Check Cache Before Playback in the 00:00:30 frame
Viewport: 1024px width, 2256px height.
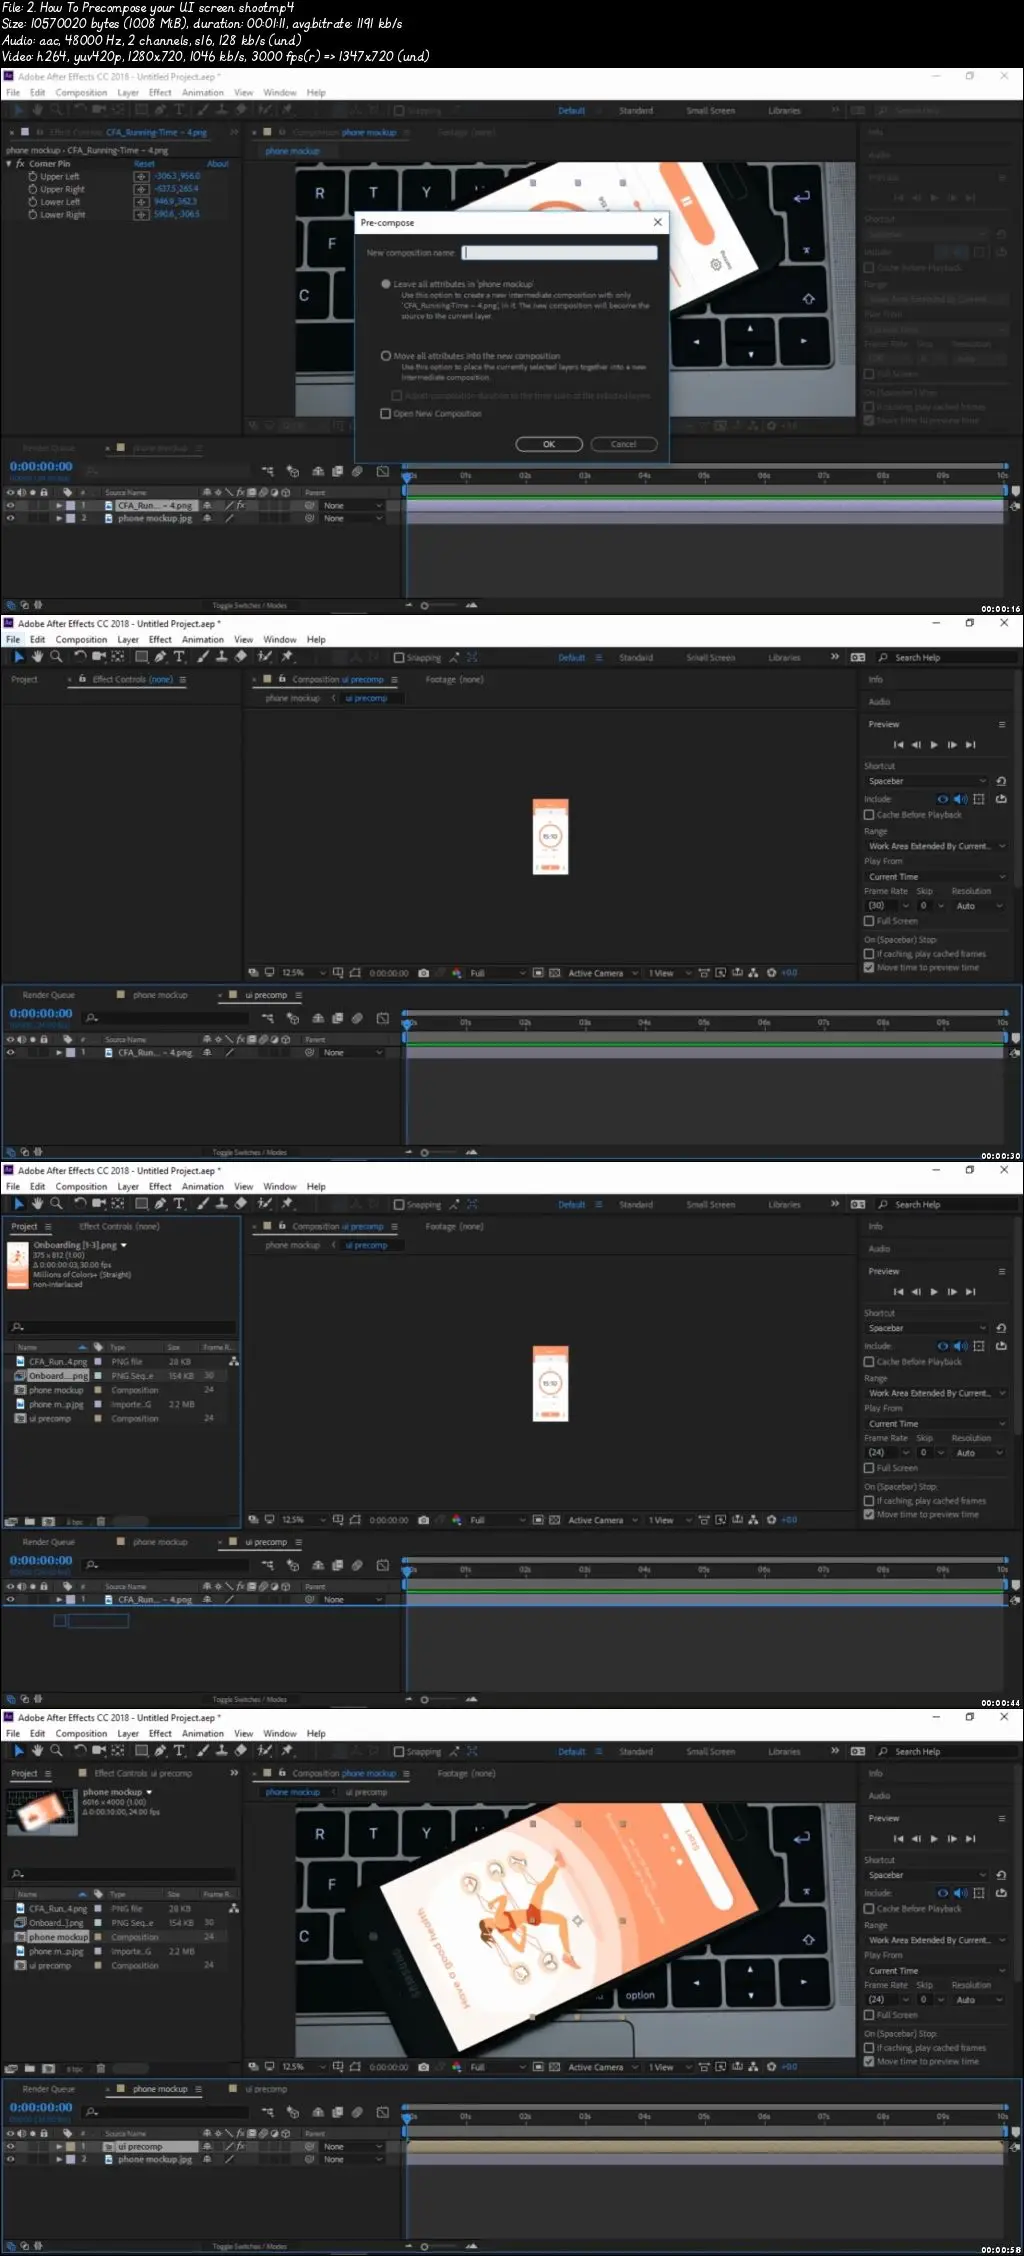[869, 815]
